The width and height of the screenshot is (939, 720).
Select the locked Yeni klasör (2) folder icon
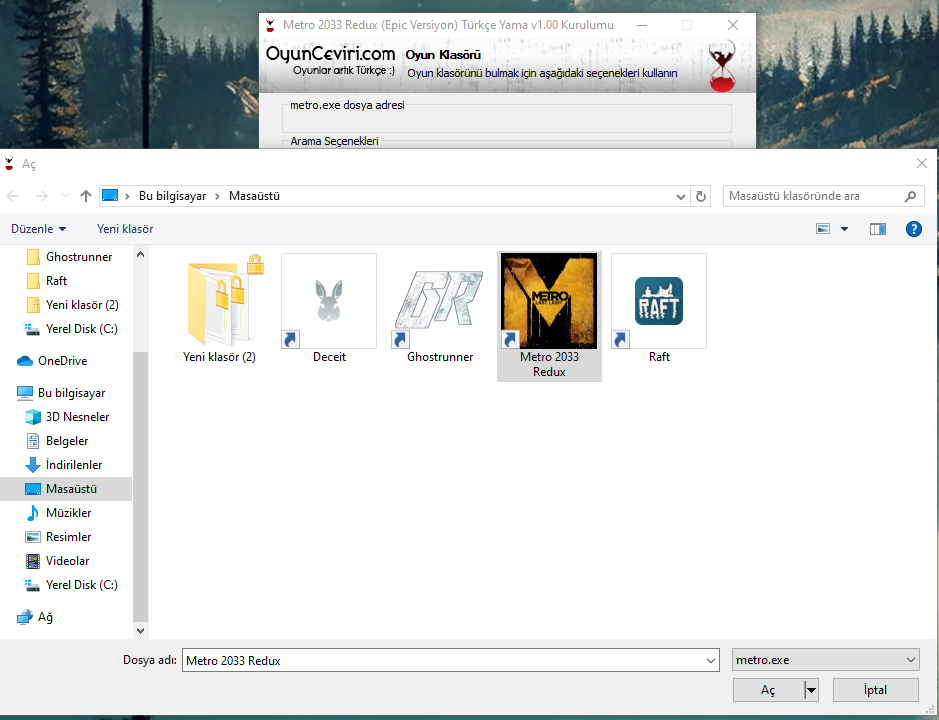click(x=223, y=301)
